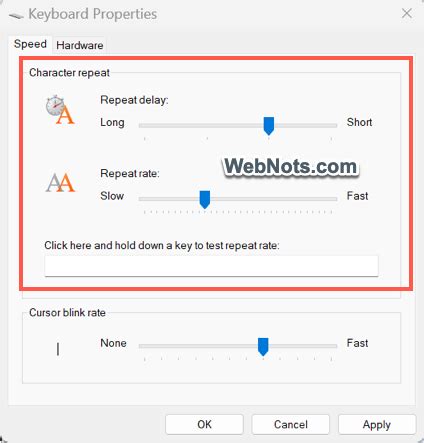Switch to the Speed tab

coord(30,44)
